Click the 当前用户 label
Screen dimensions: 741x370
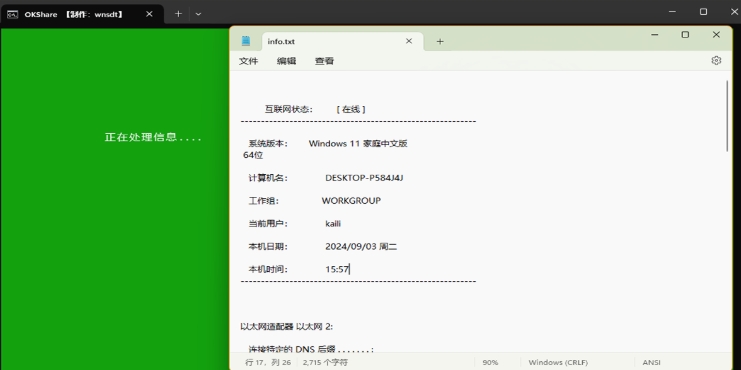point(268,224)
